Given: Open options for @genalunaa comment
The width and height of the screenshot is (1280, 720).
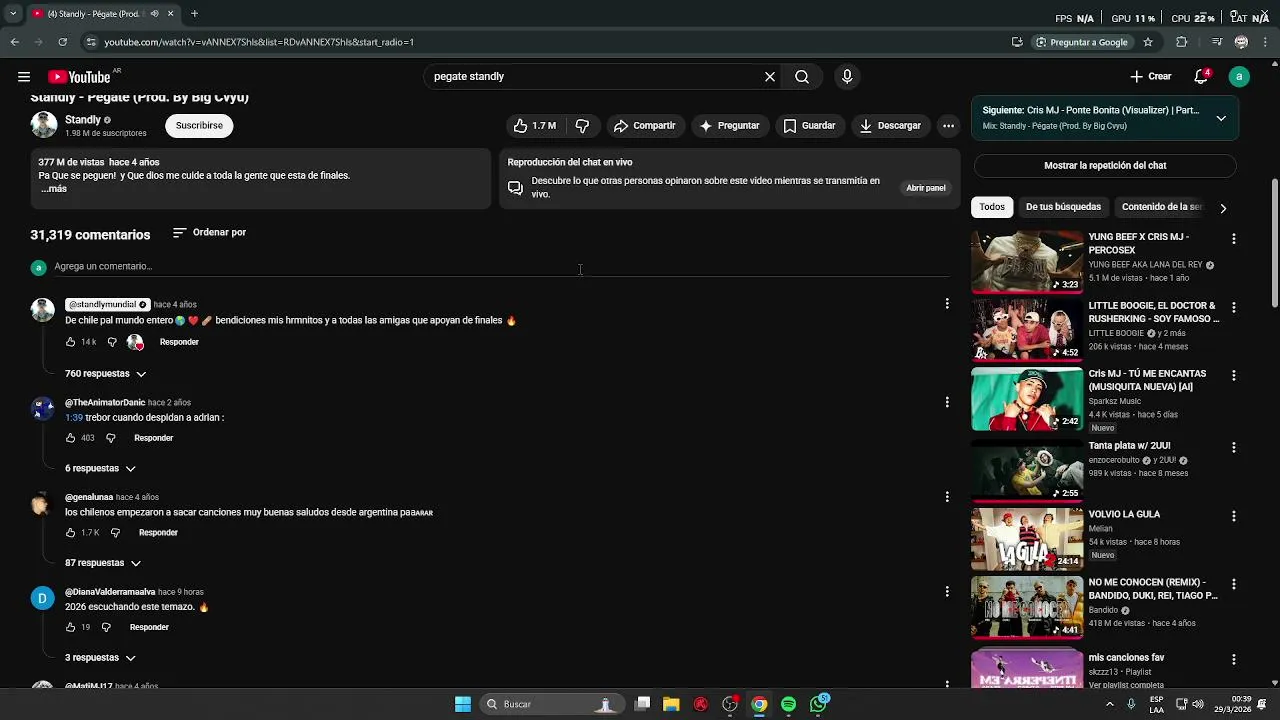Looking at the screenshot, I should click(947, 497).
